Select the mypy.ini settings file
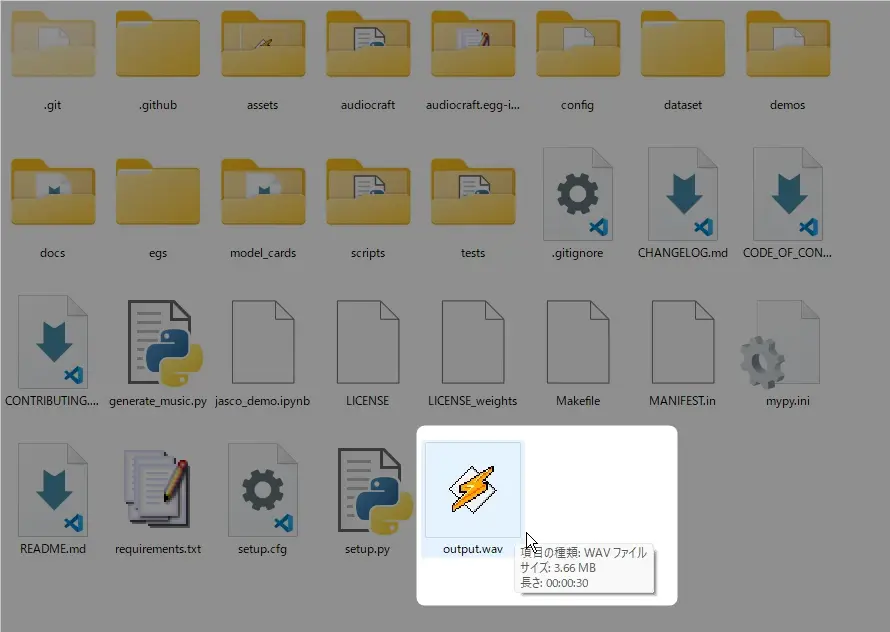This screenshot has height=632, width=890. (787, 343)
